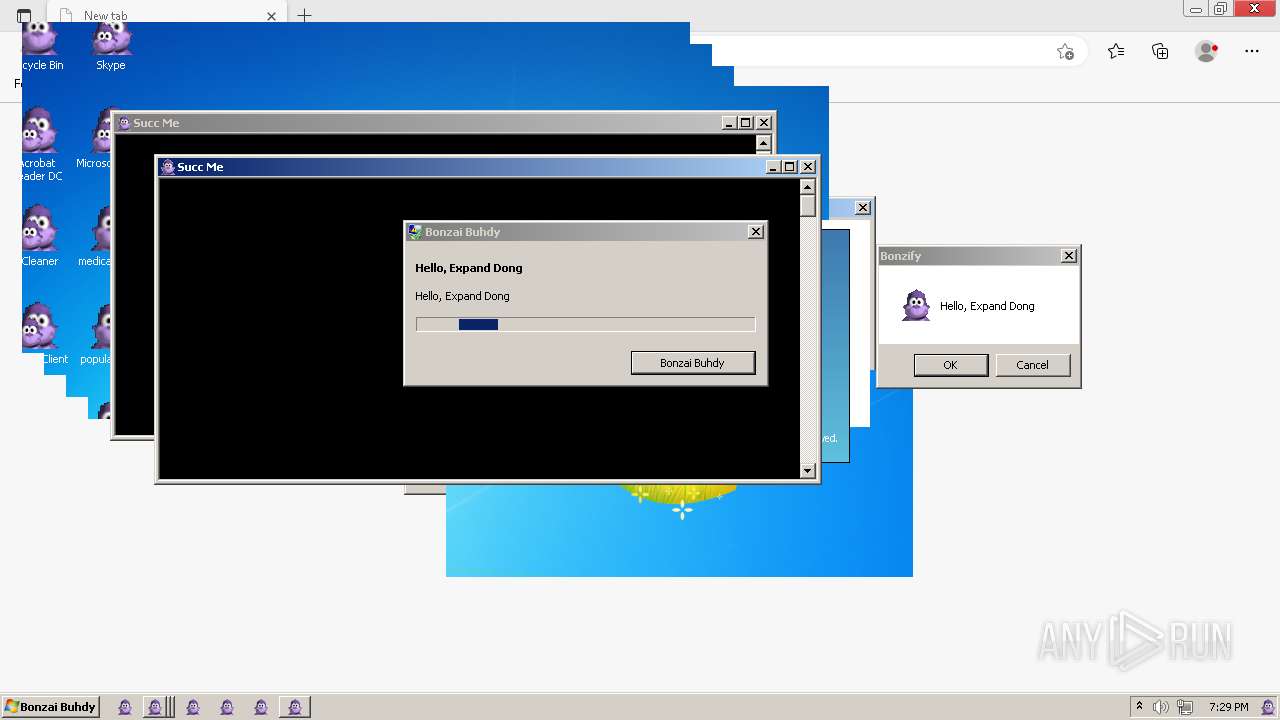Show hidden system tray icons
1280x720 pixels.
1139,707
